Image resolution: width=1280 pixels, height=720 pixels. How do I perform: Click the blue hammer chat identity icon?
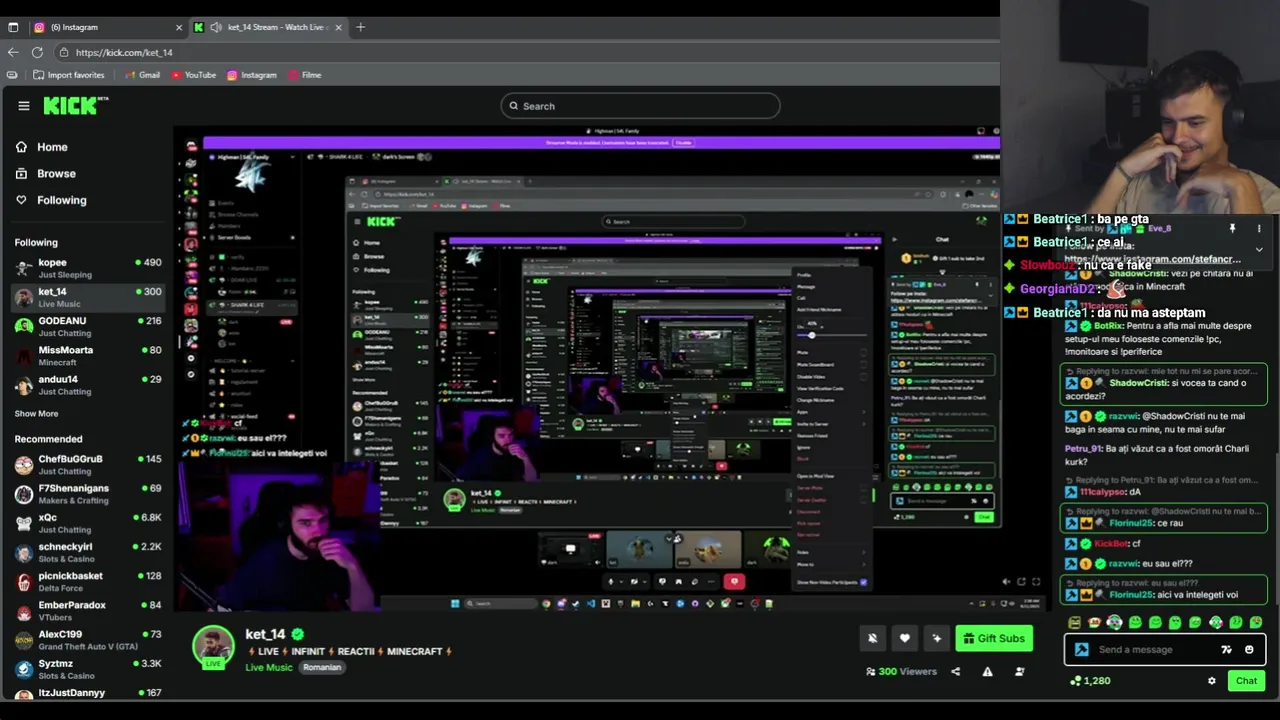click(x=1081, y=650)
